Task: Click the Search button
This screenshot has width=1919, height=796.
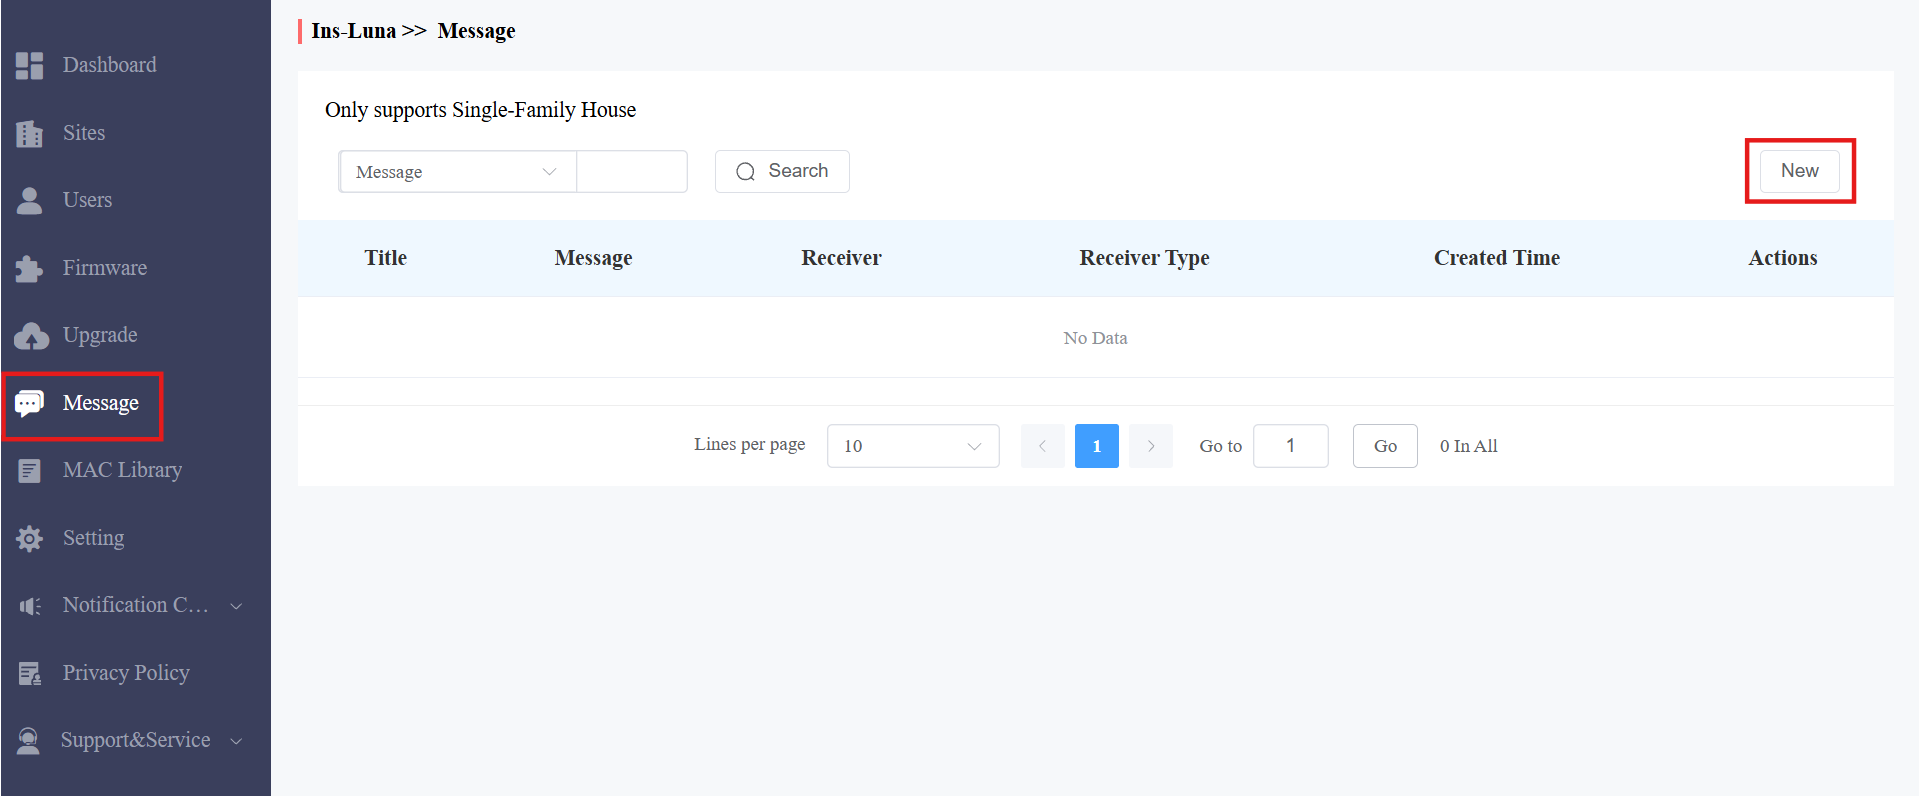Action: (x=782, y=171)
